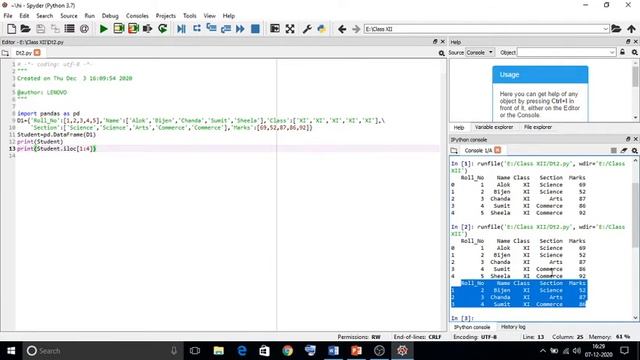Clear console with pencil icon
The image size is (640, 360).
(x=624, y=151)
